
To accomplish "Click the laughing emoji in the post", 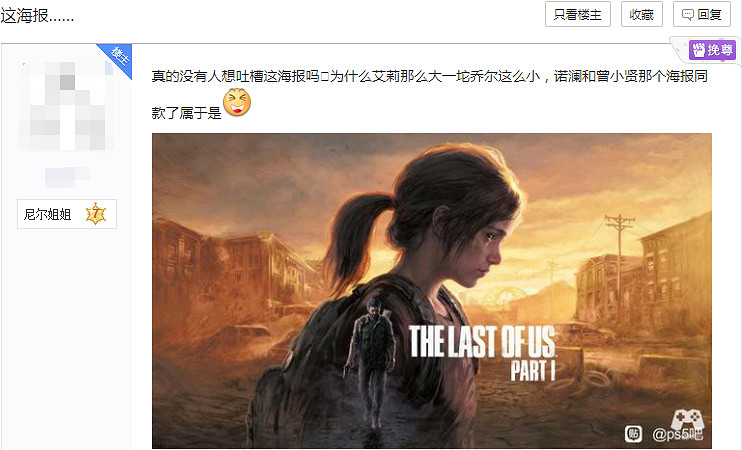I will [237, 102].
